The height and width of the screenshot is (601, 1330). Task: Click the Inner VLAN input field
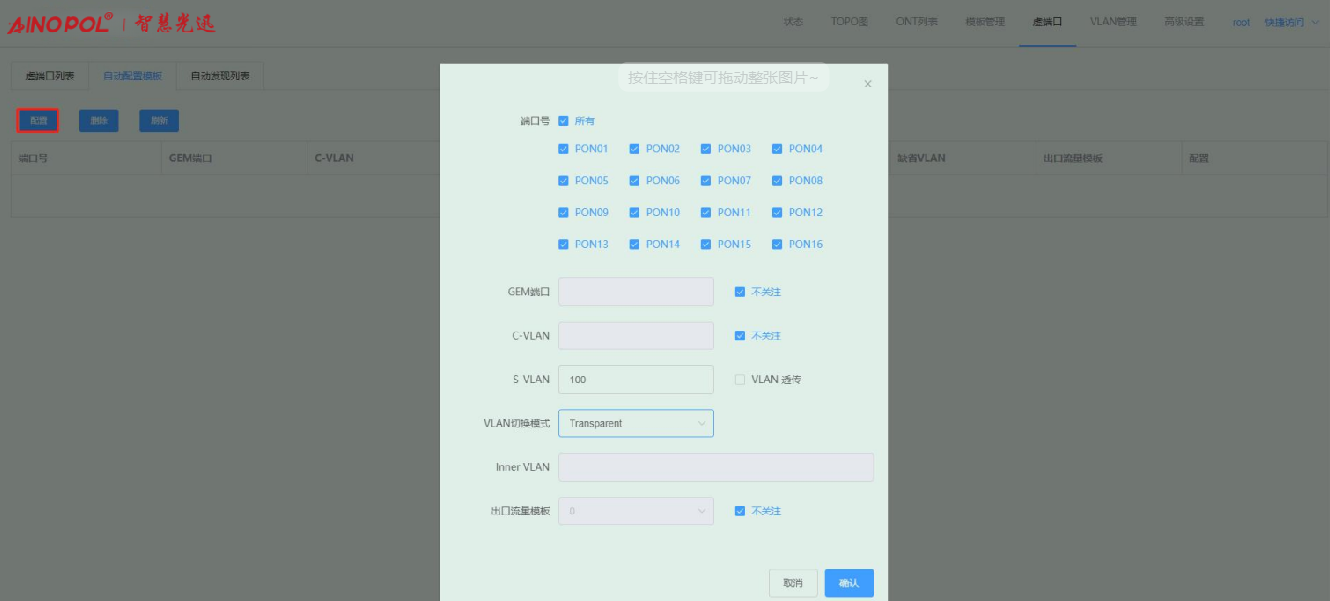715,467
